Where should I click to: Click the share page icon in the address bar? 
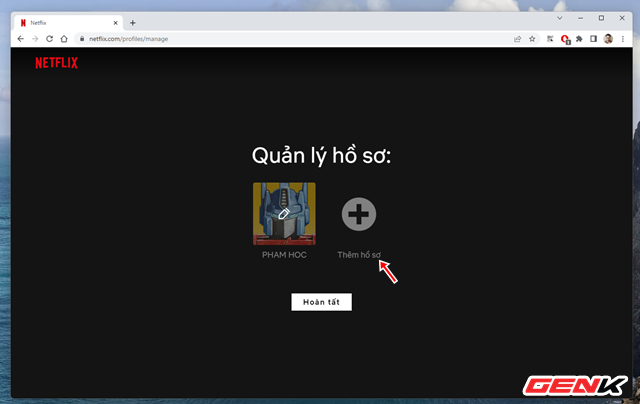tap(518, 39)
